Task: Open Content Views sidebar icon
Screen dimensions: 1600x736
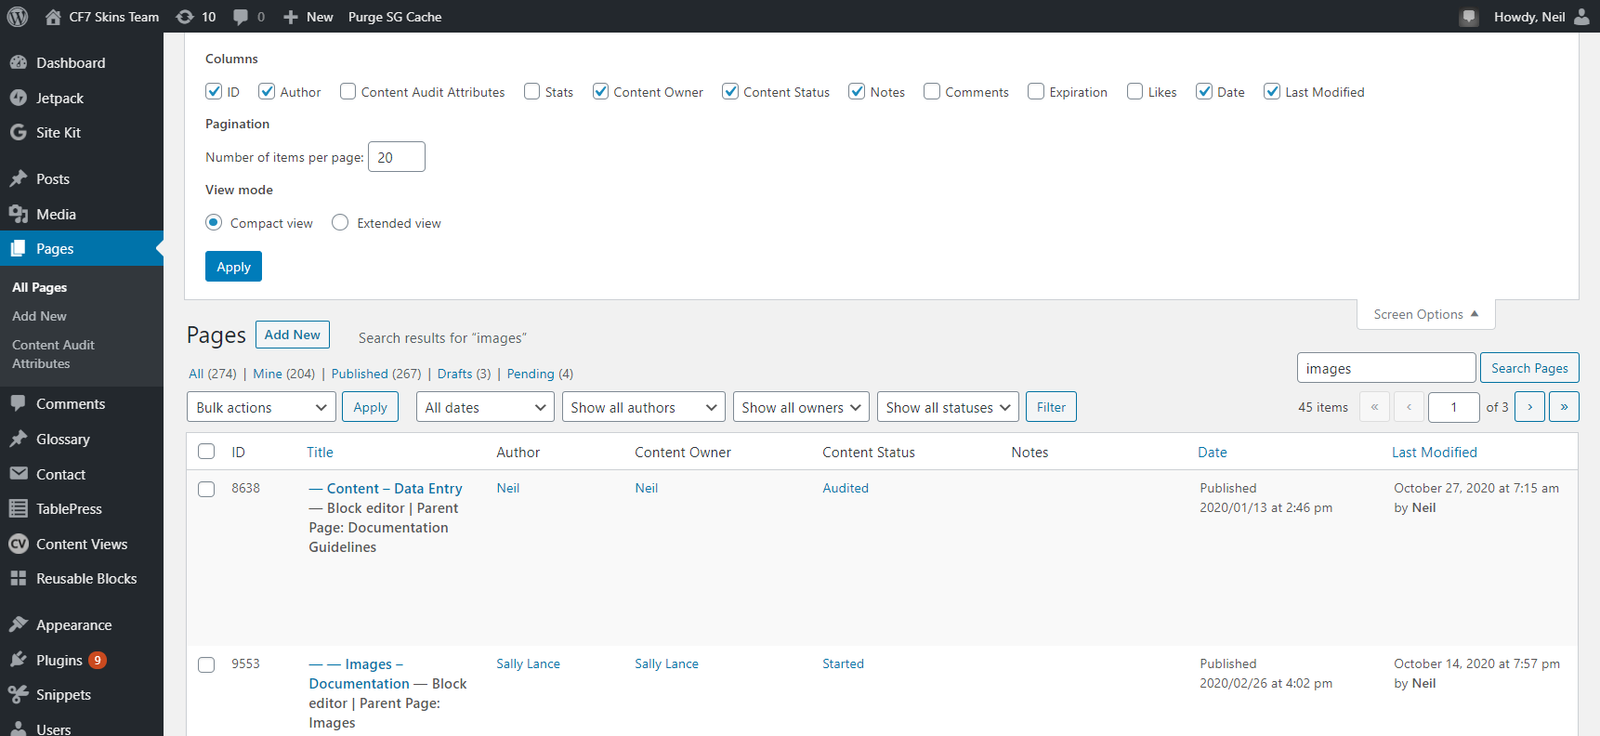Action: coord(18,544)
